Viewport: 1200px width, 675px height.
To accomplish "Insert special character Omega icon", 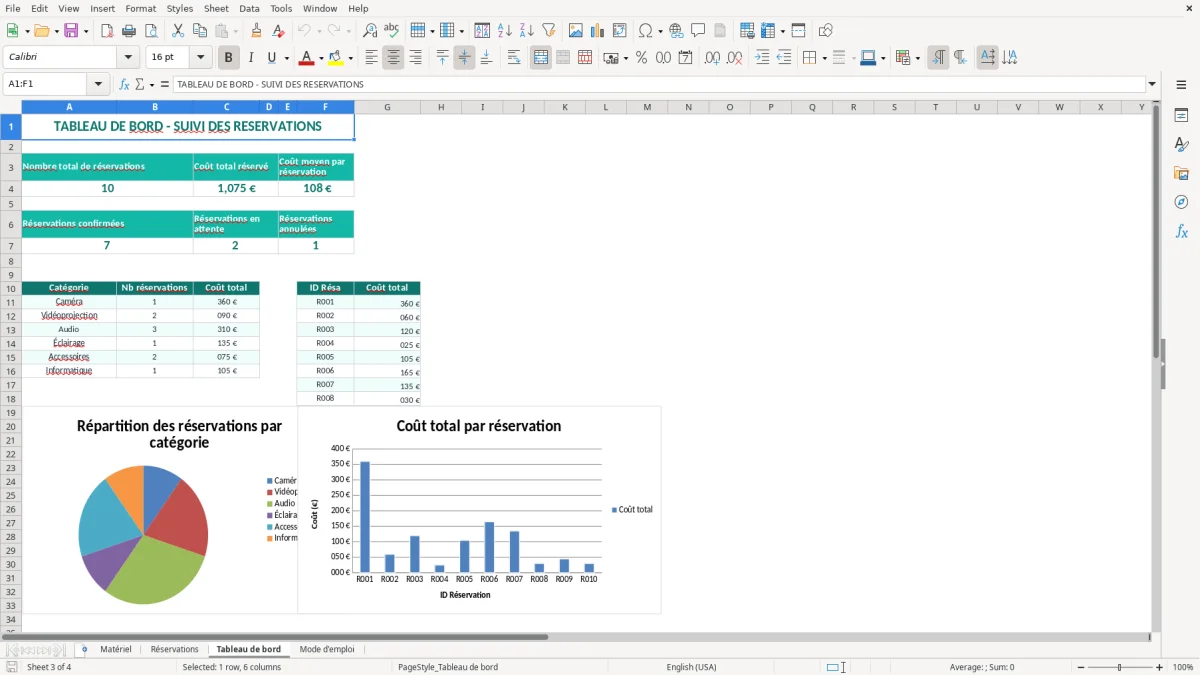I will pos(645,31).
